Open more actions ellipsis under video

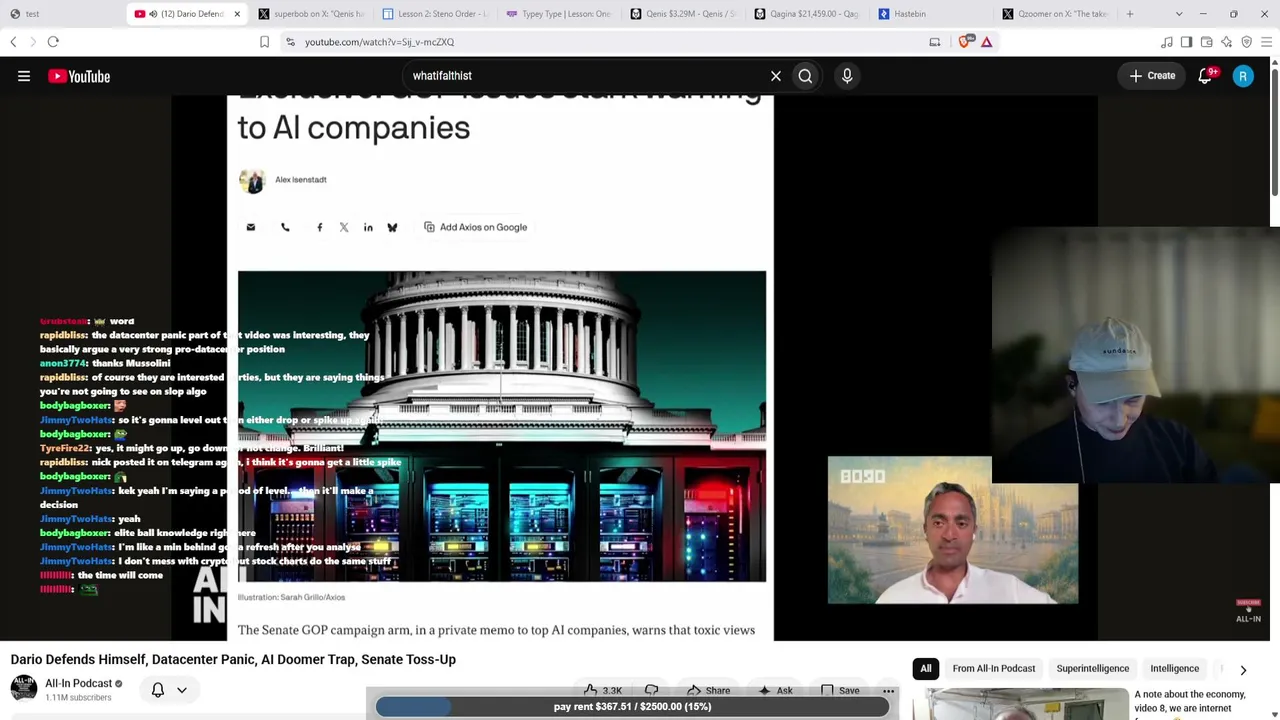point(888,691)
